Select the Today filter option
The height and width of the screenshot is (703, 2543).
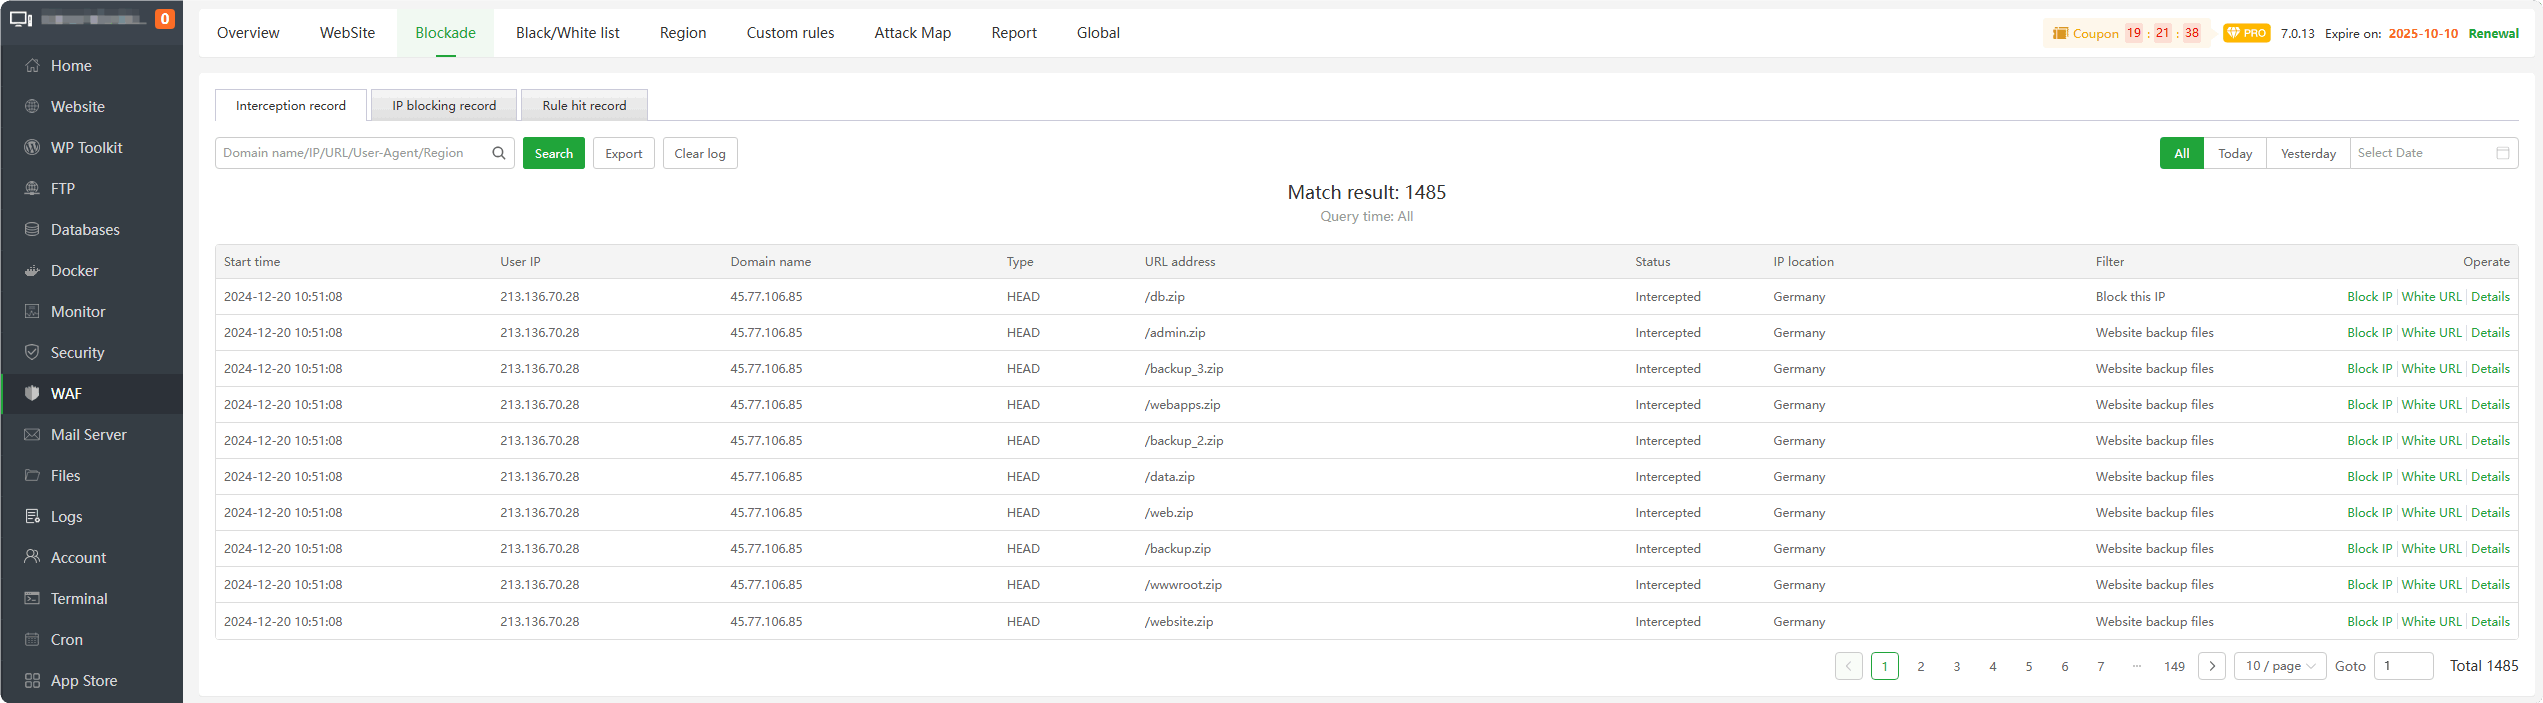click(x=2234, y=153)
